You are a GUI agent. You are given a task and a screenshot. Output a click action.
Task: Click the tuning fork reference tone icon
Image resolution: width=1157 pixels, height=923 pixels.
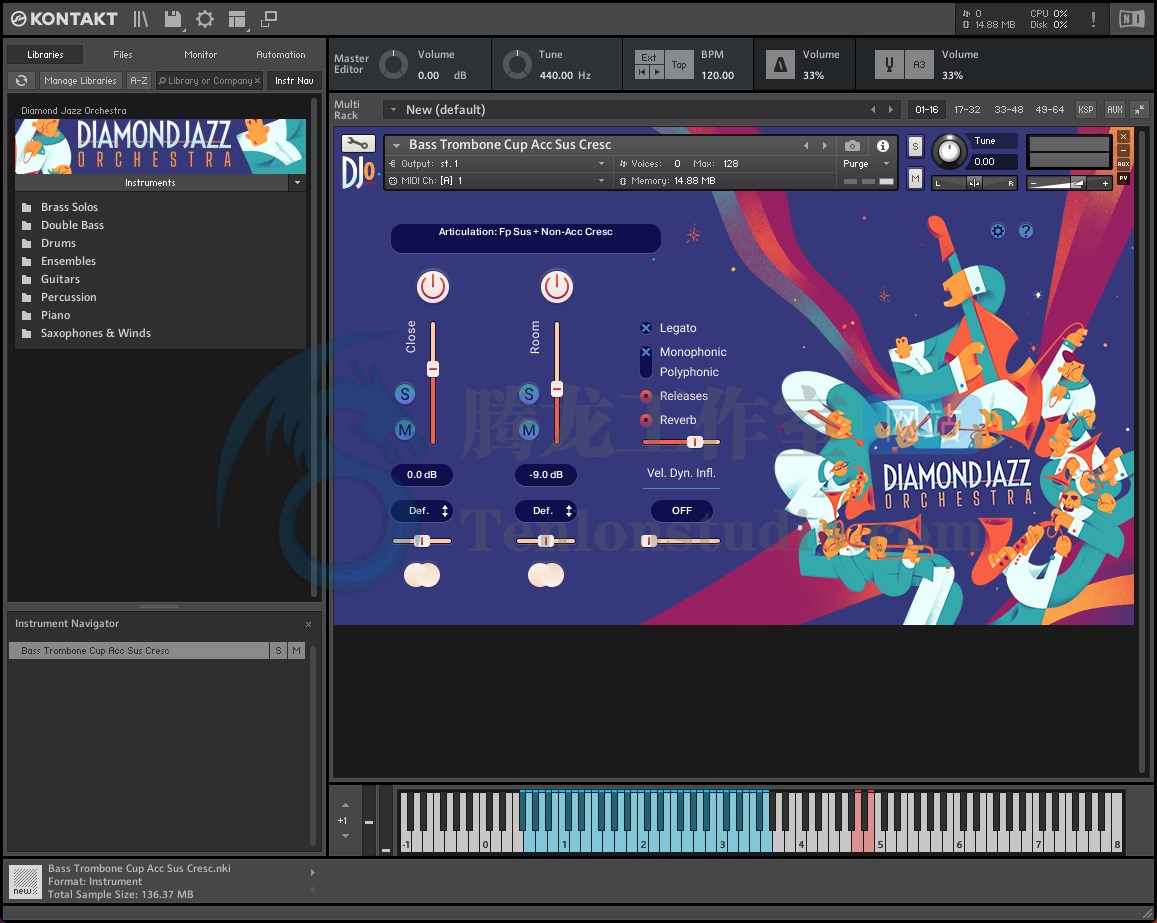889,65
